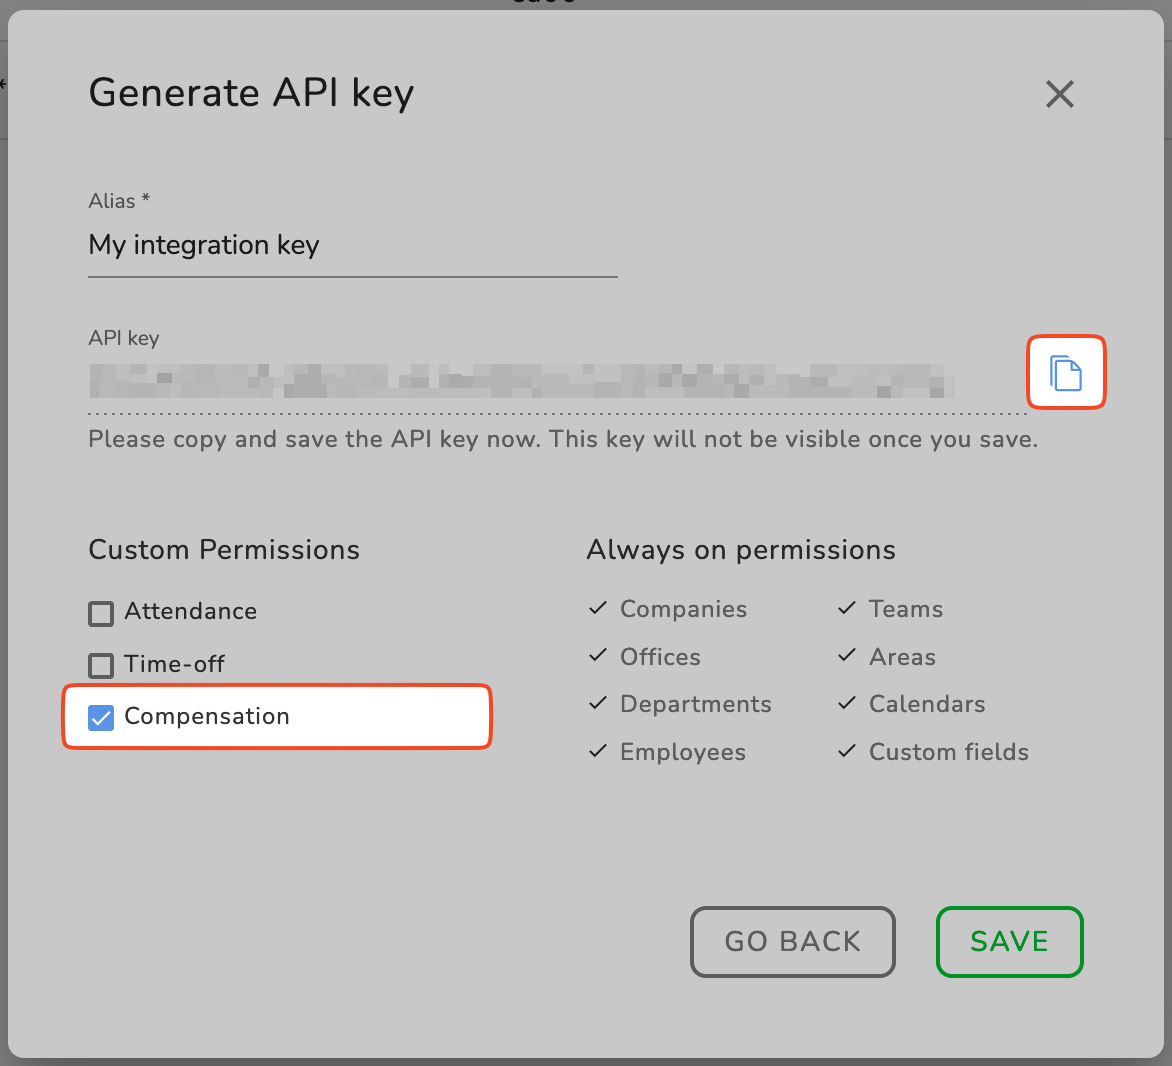Select the blurred API key value

tap(520, 381)
